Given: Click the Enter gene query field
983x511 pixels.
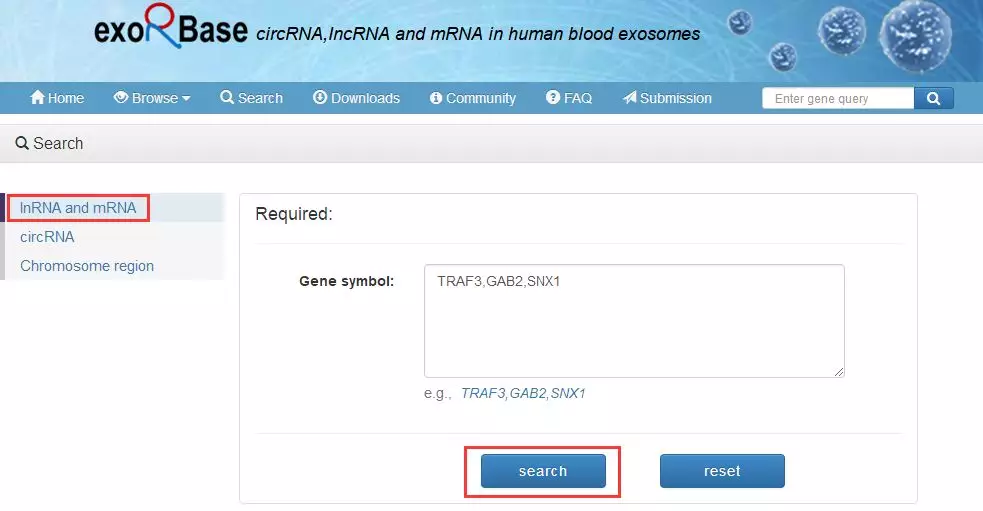Looking at the screenshot, I should click(838, 98).
